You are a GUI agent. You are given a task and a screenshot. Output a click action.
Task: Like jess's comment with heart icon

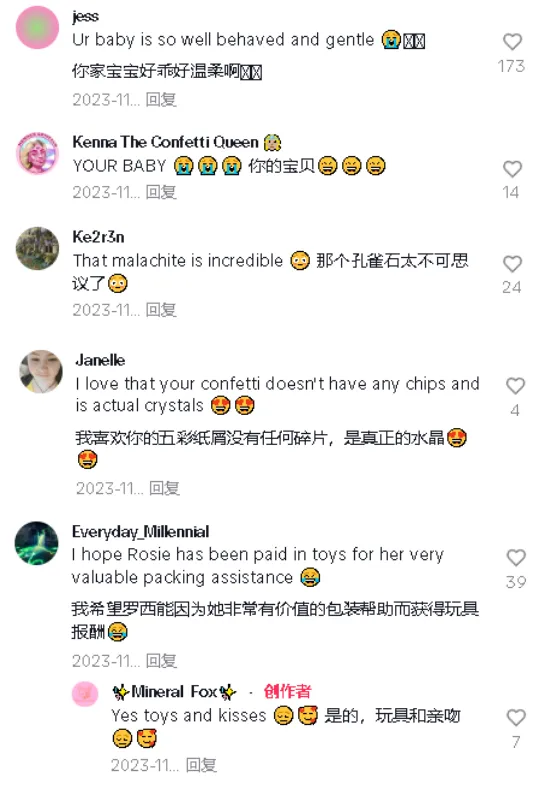click(x=512, y=42)
